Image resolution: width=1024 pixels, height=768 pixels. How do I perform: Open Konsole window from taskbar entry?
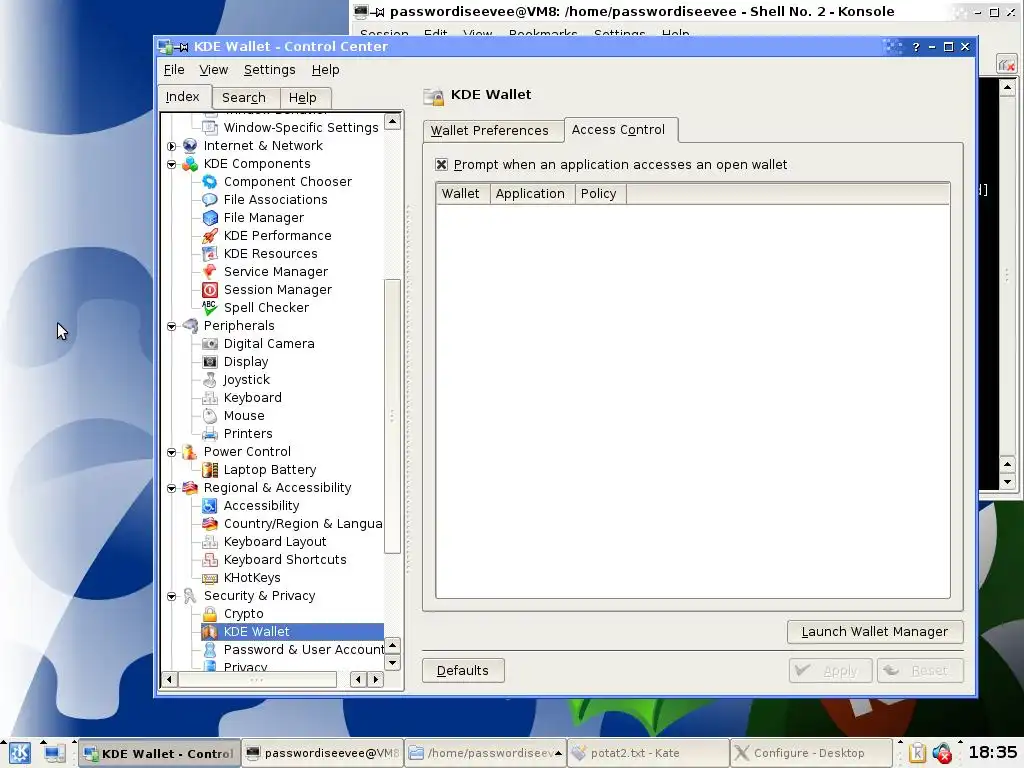click(x=323, y=753)
